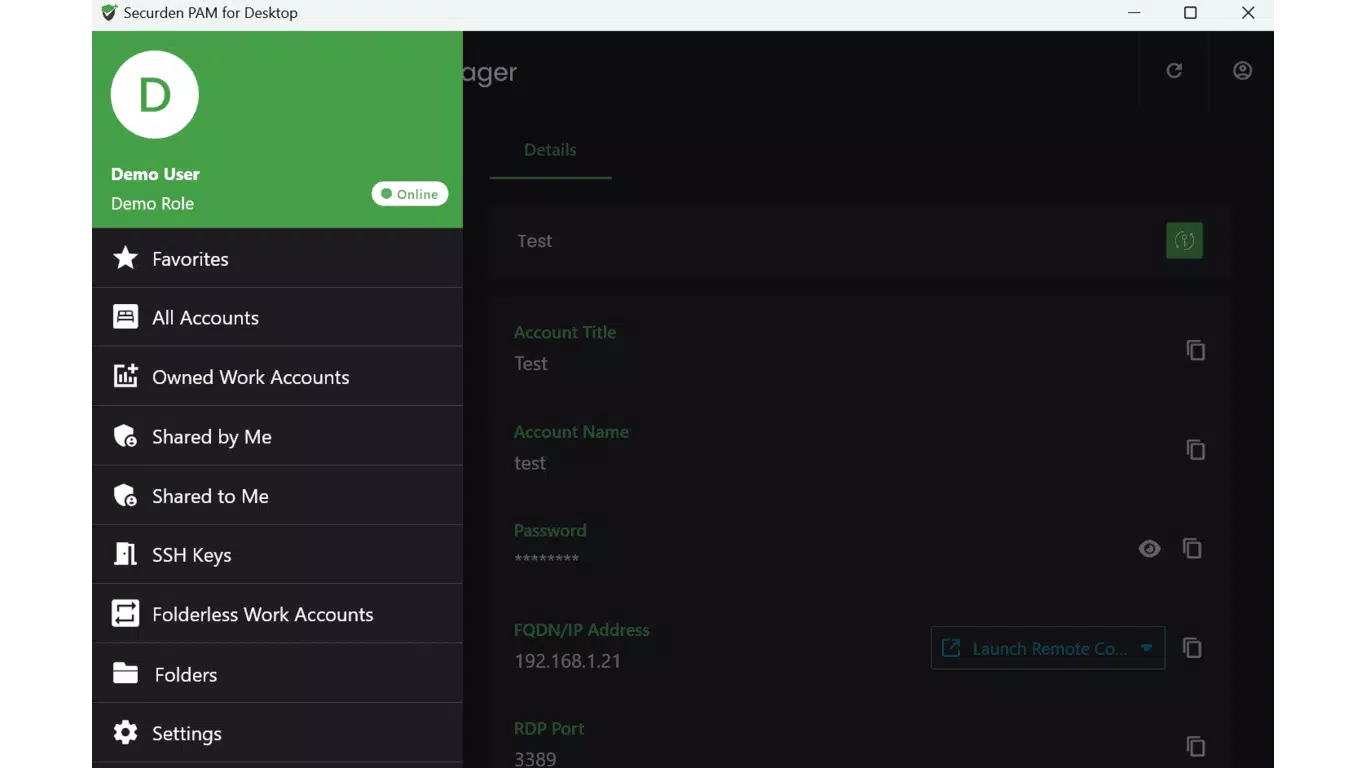Open the user profile icon

coord(1242,70)
